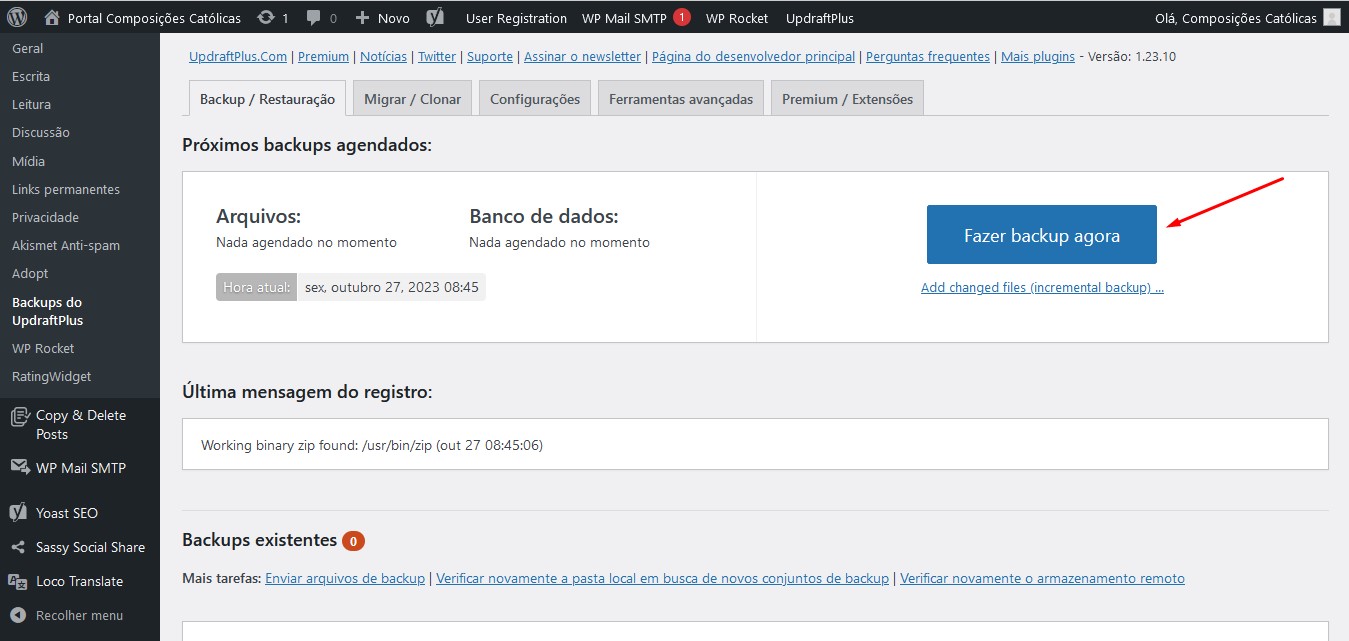Screen dimensions: 1349x641
Task: Open the Ferramentas avançadas tab
Action: [x=681, y=99]
